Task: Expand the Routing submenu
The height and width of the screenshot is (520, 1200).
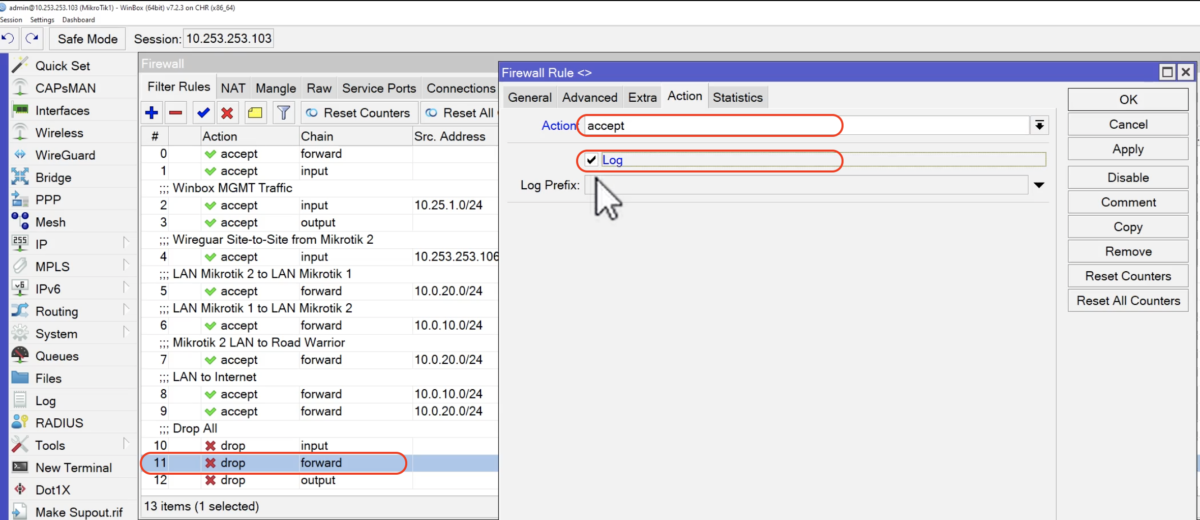Action: [126, 311]
